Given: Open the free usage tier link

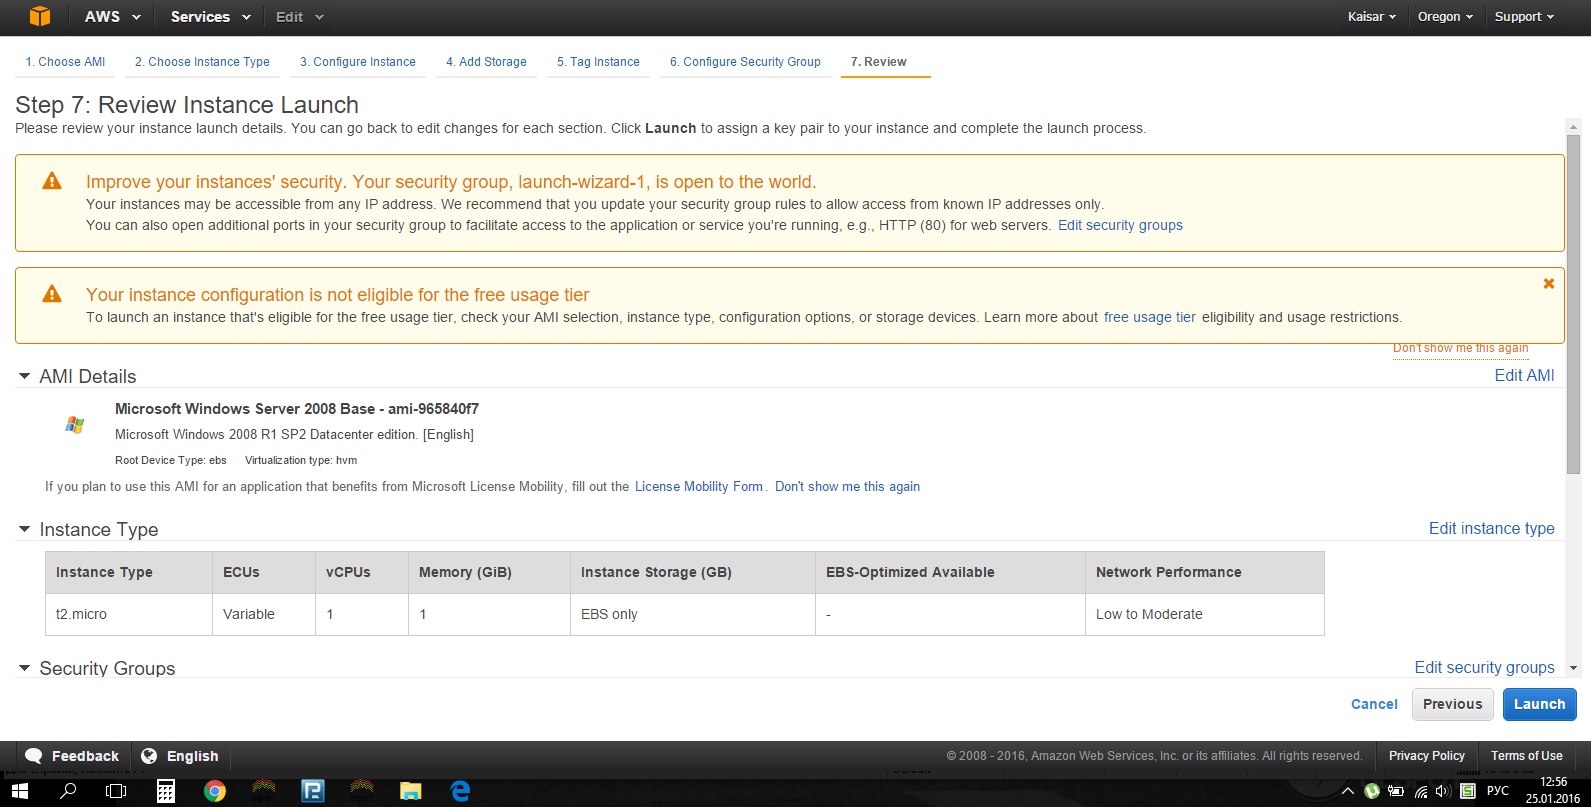Looking at the screenshot, I should click(x=1149, y=318).
